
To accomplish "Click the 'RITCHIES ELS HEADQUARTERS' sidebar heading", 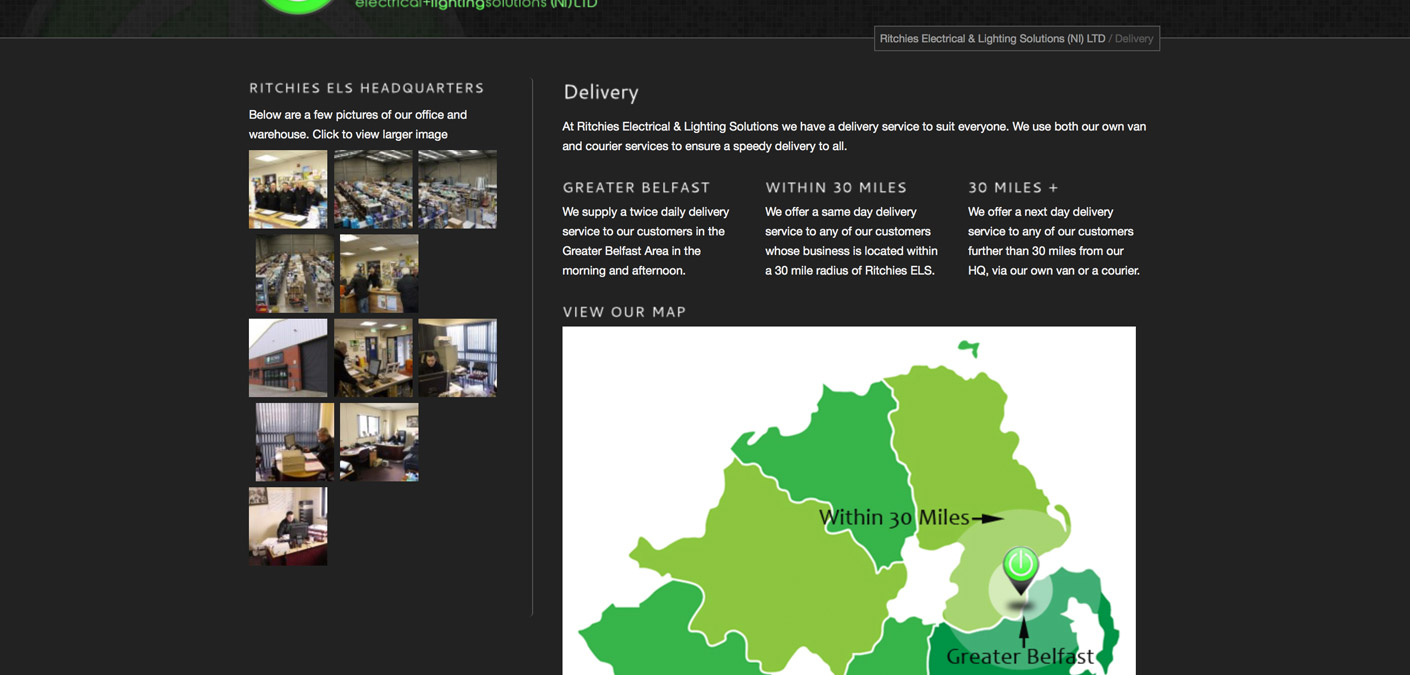I will pos(367,88).
